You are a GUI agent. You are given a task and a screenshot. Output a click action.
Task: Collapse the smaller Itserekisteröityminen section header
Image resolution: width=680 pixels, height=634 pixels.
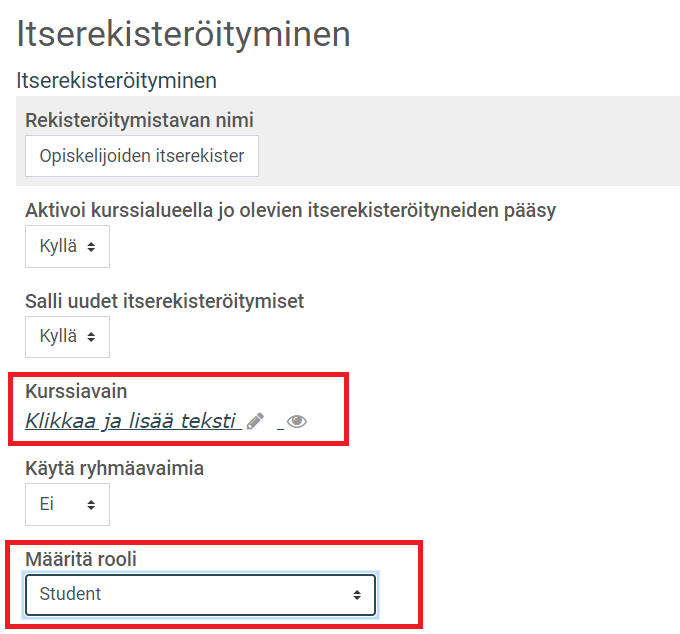pos(117,81)
